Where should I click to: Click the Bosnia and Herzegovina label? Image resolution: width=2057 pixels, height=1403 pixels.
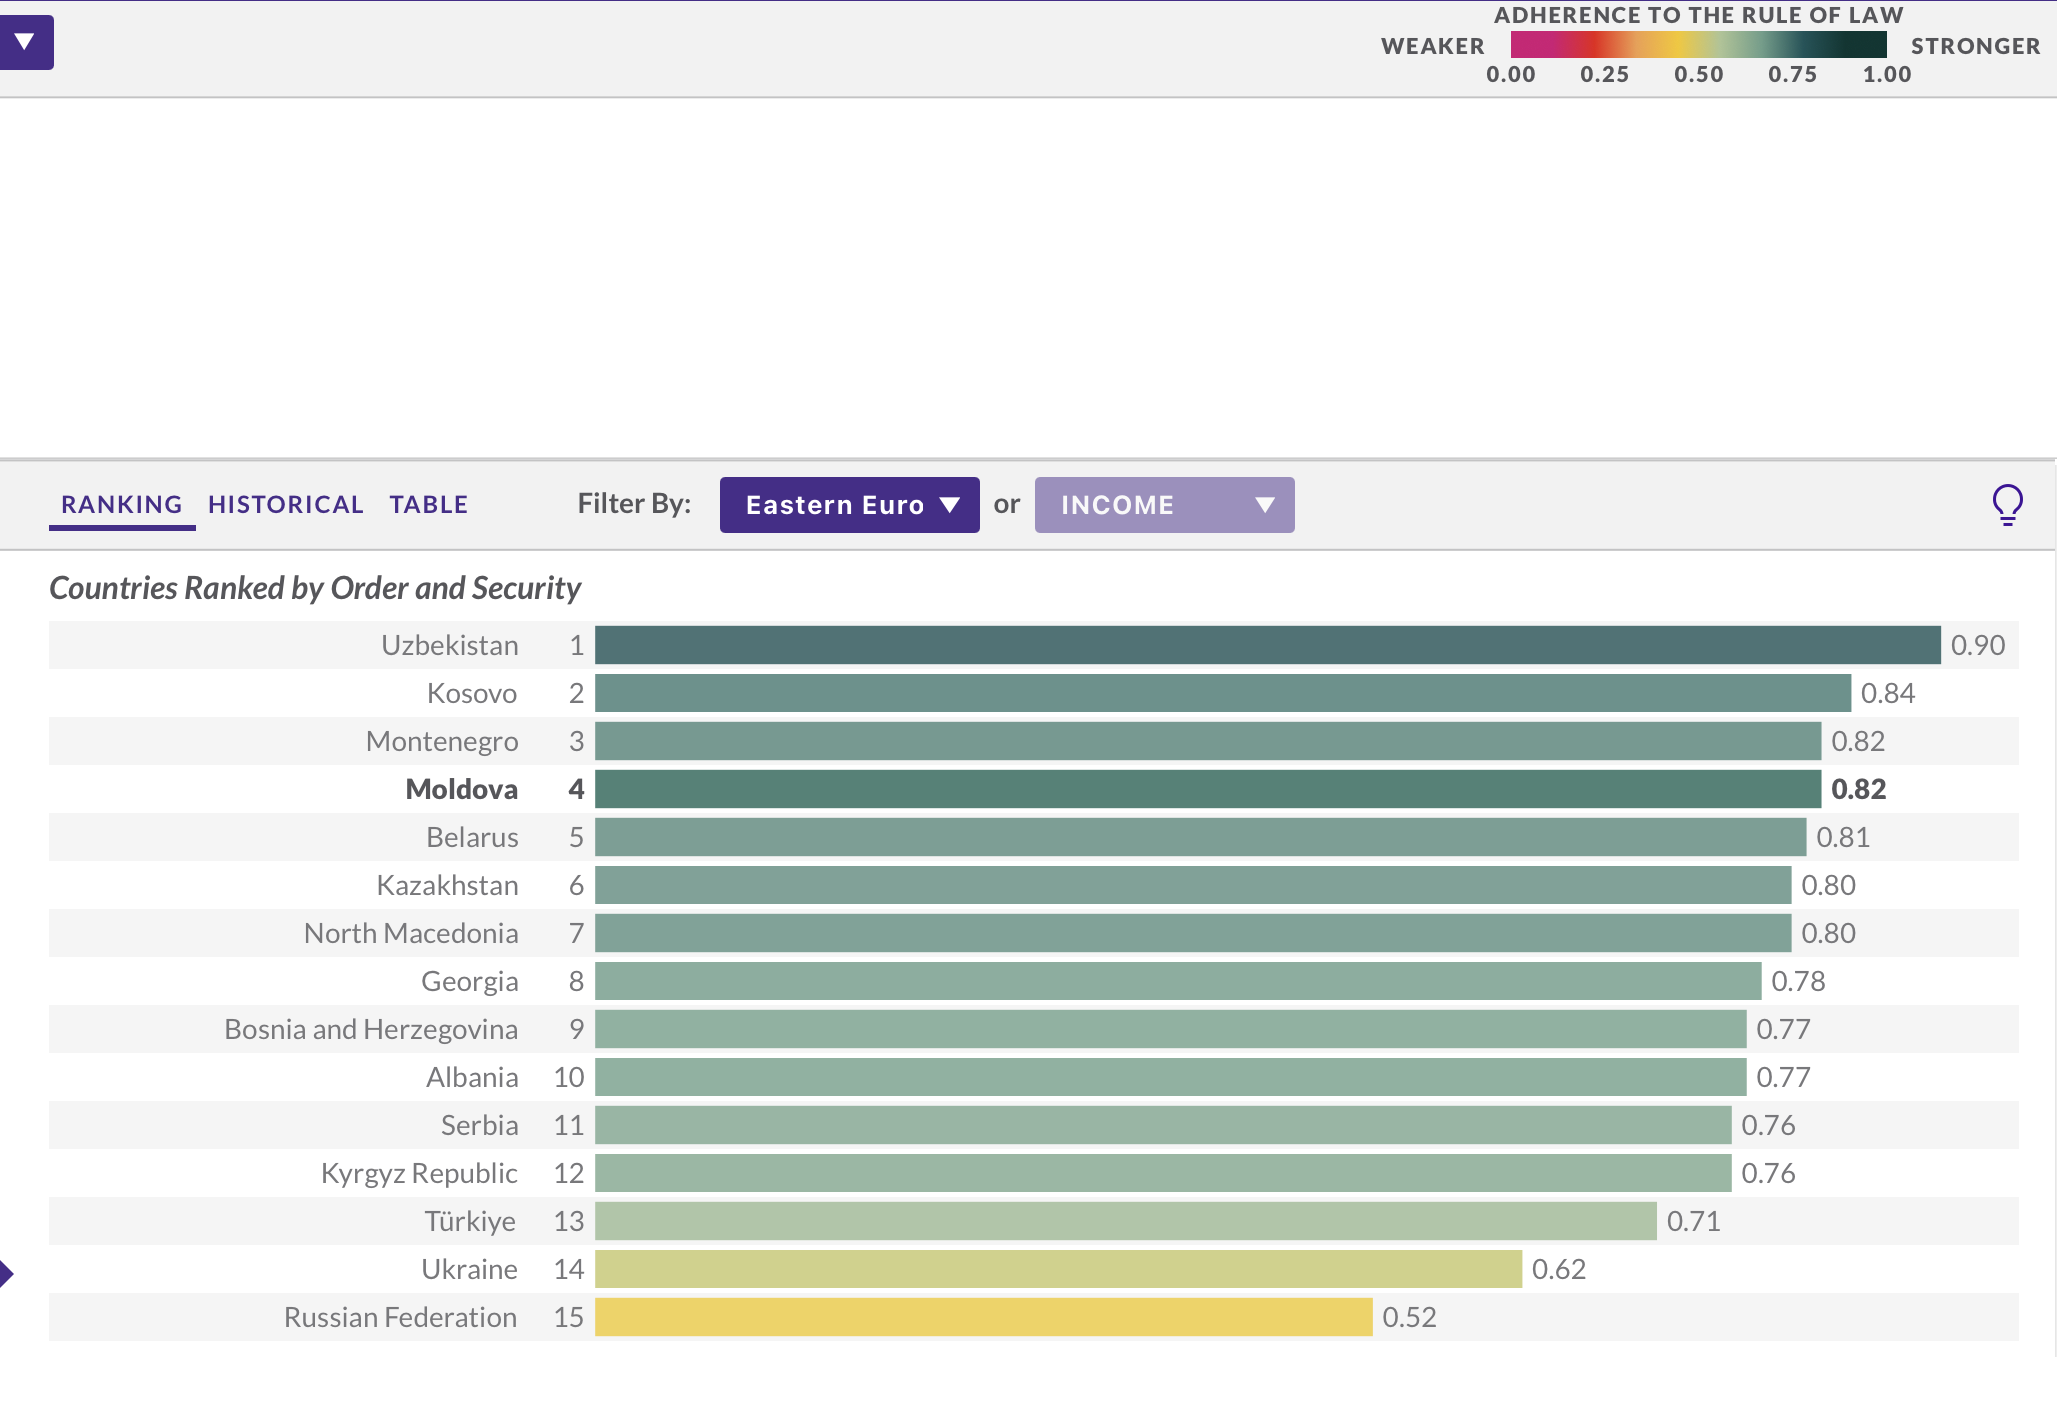371,1029
